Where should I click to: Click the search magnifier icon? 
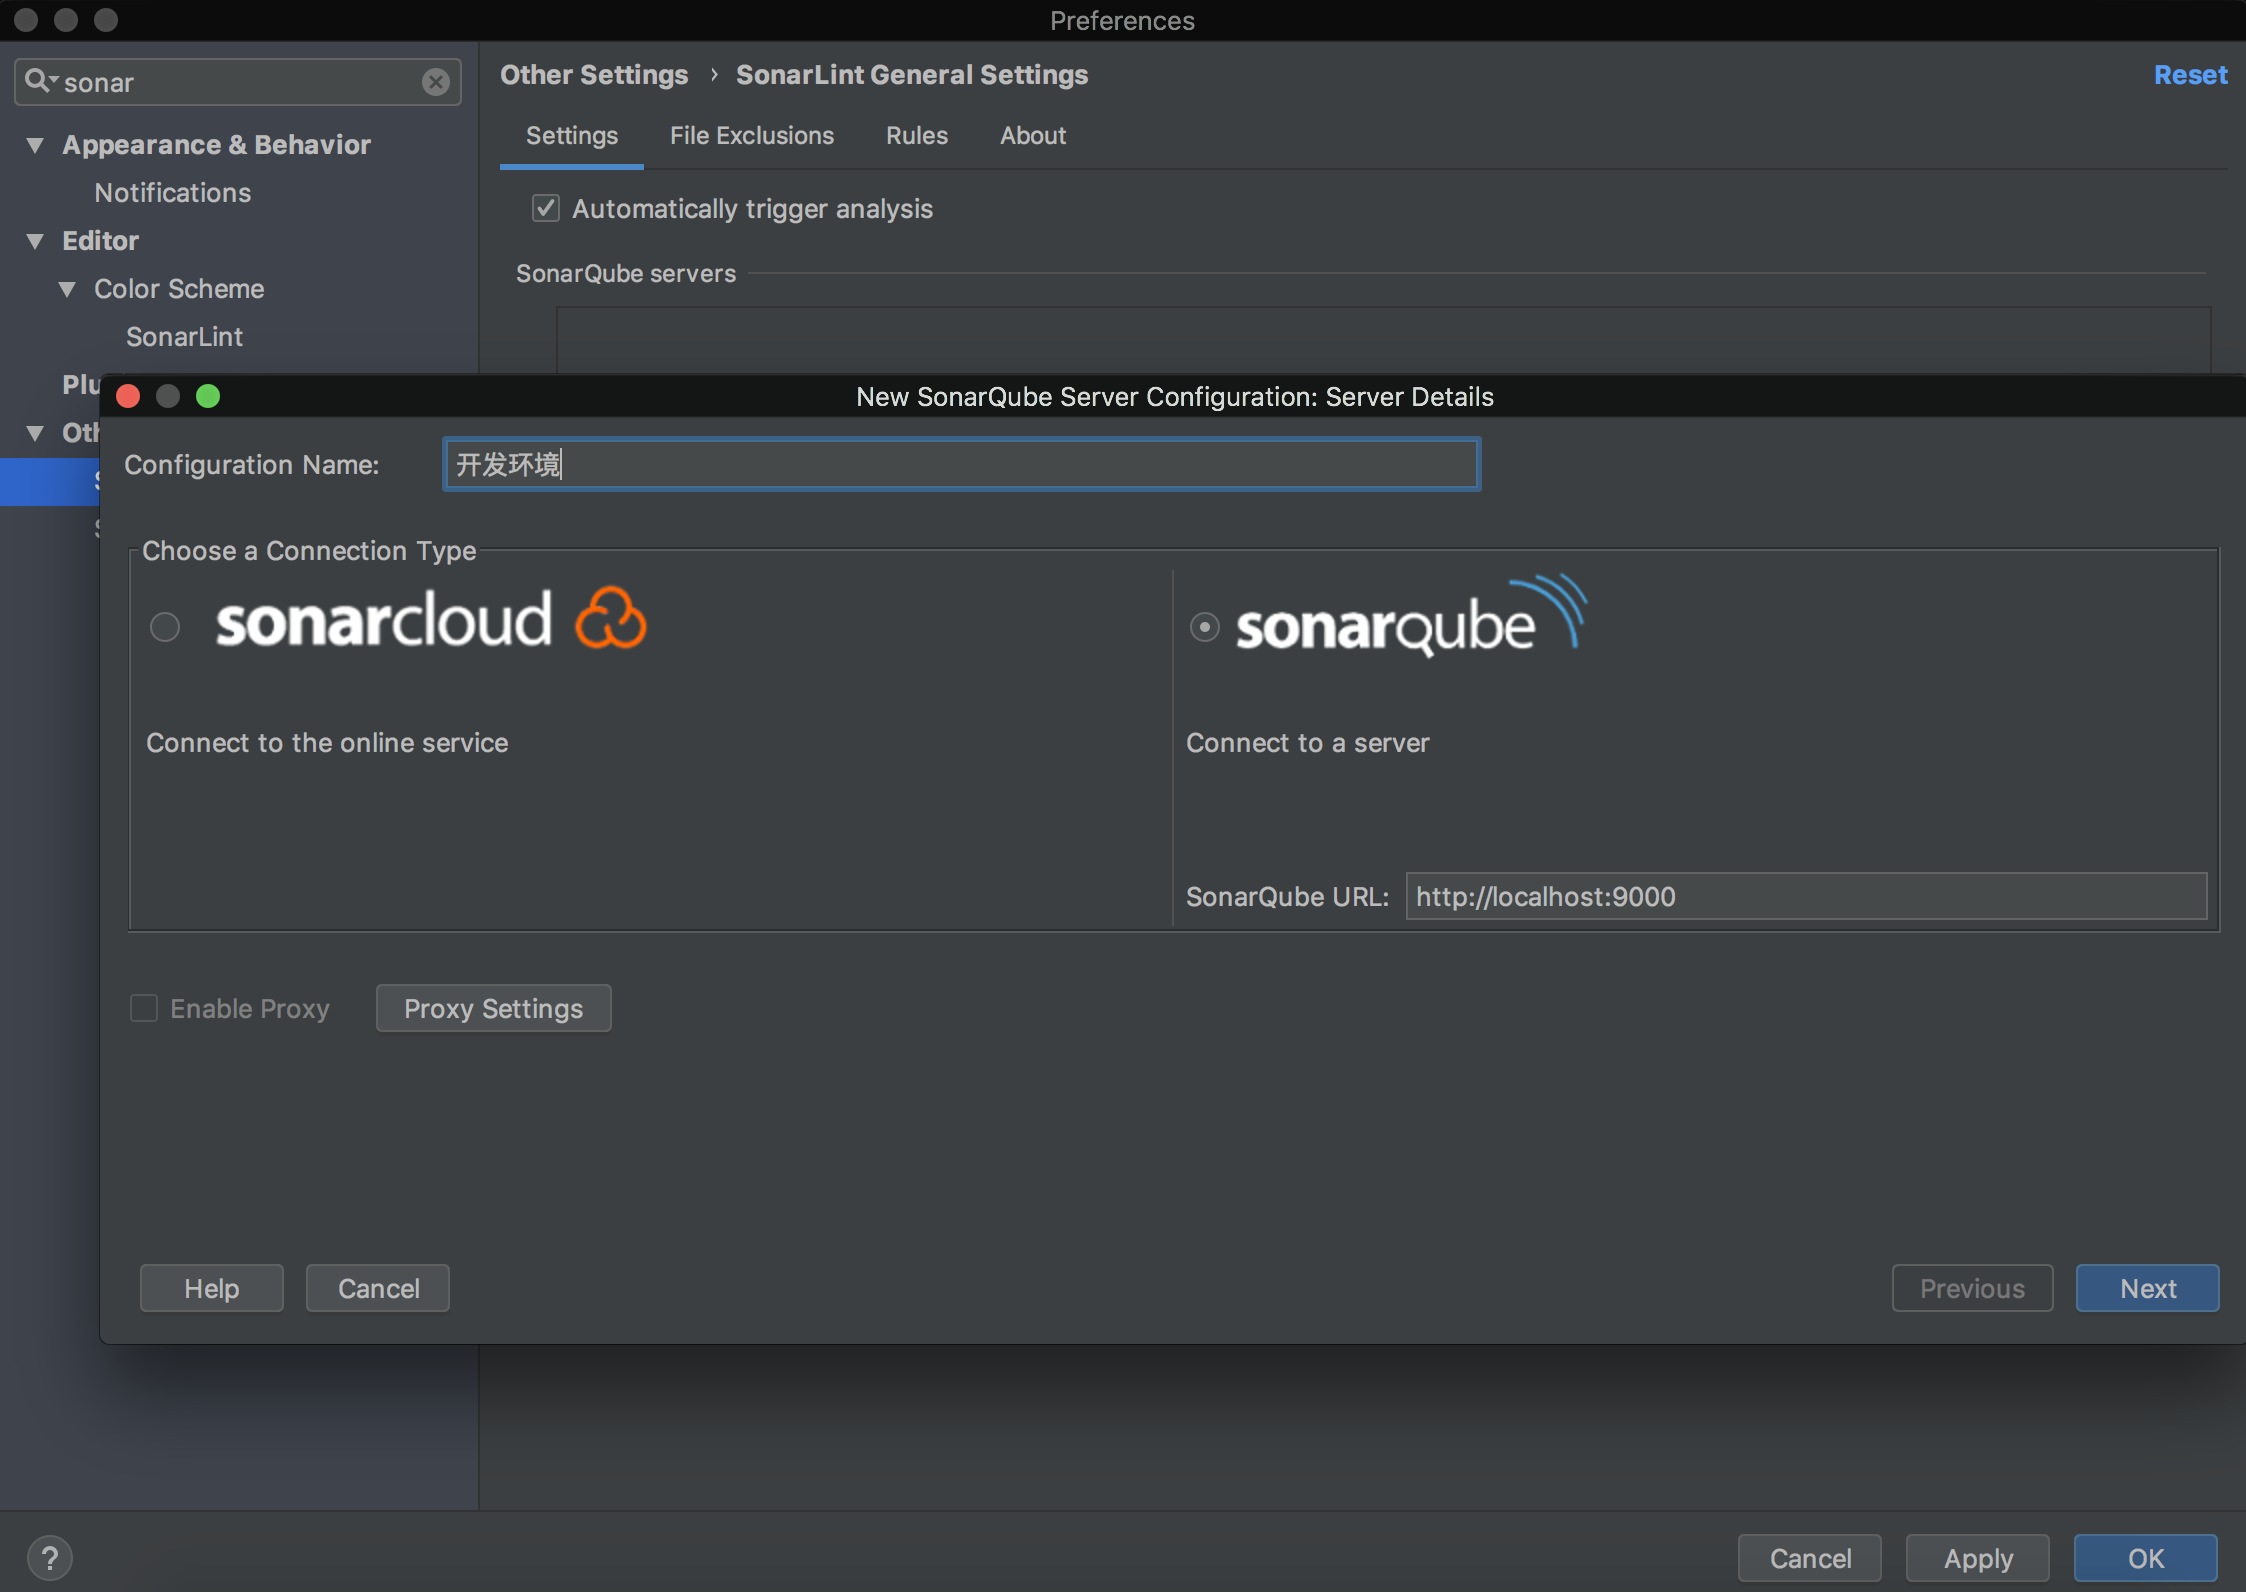[x=38, y=81]
